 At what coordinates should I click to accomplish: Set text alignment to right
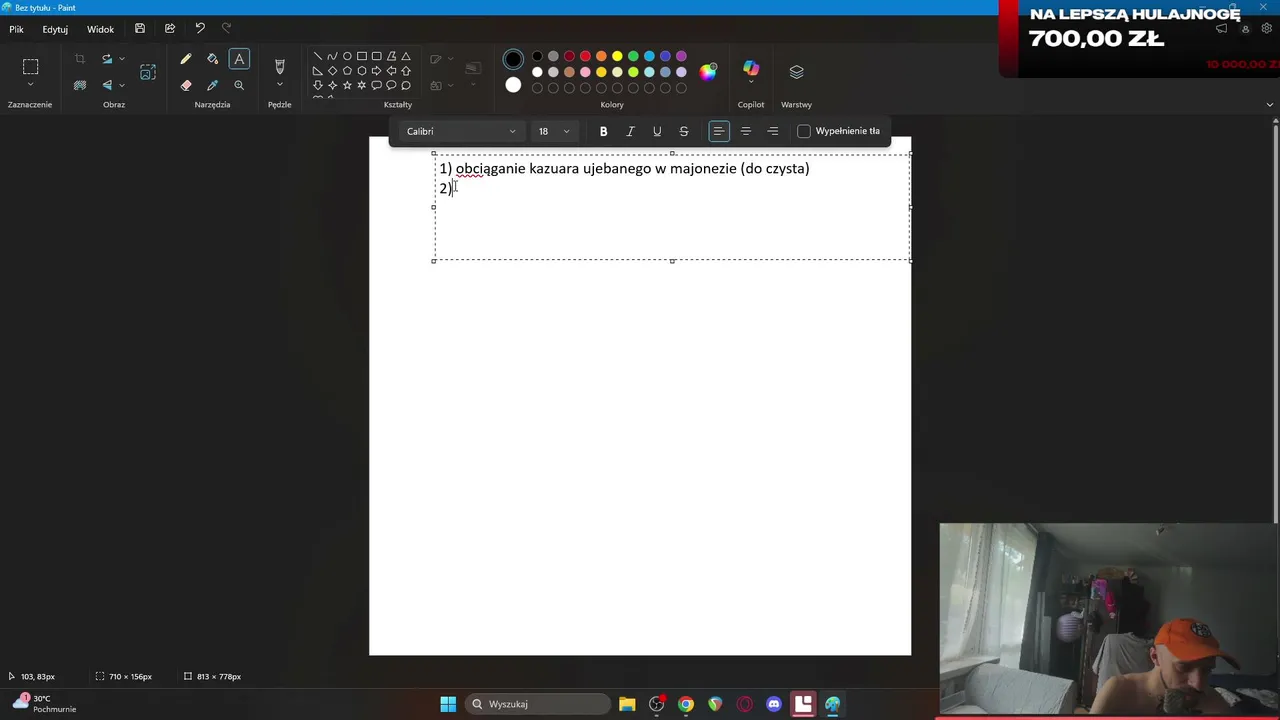tap(773, 131)
